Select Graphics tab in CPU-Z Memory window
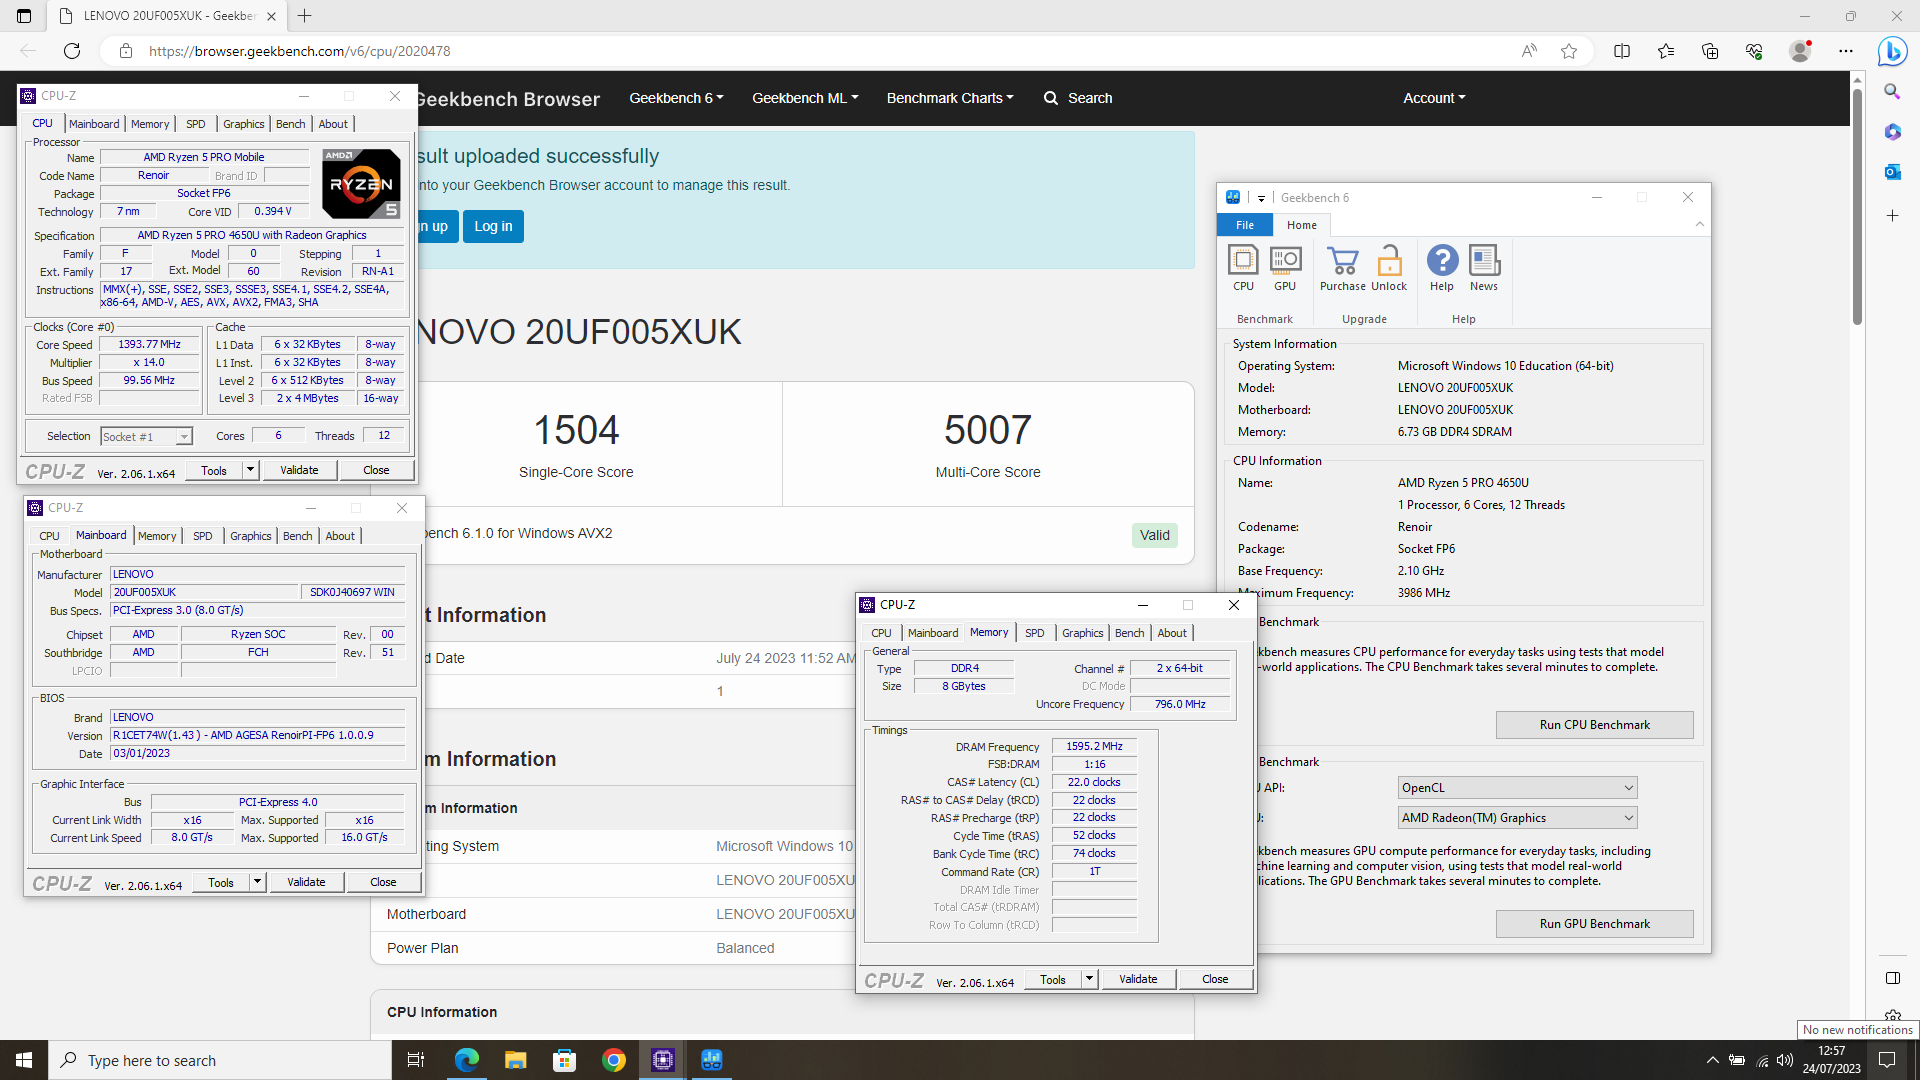 coord(1083,633)
